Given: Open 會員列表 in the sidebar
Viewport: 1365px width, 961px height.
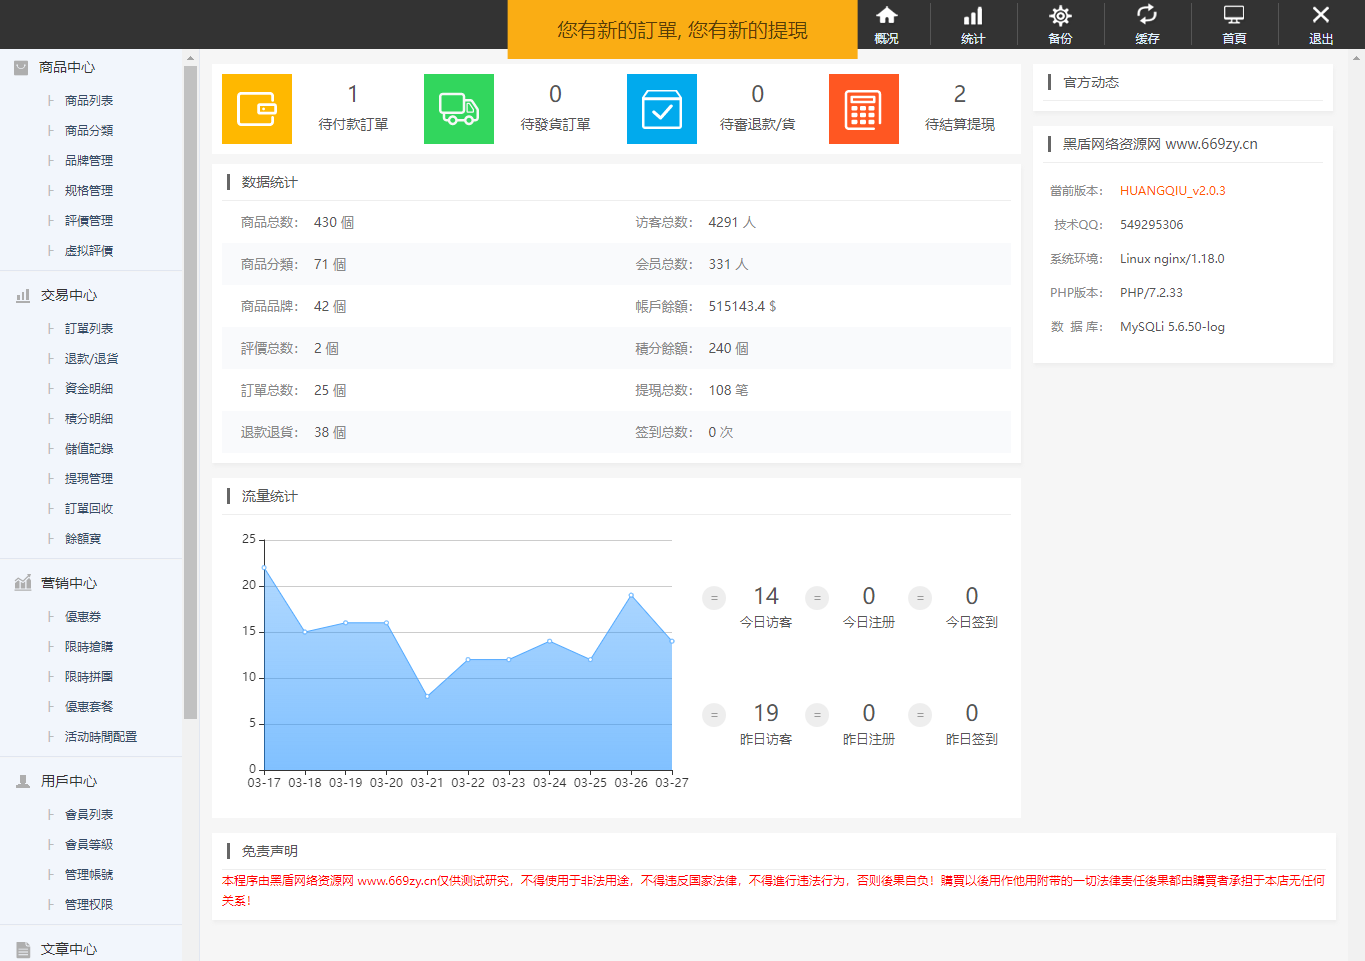Looking at the screenshot, I should point(89,815).
